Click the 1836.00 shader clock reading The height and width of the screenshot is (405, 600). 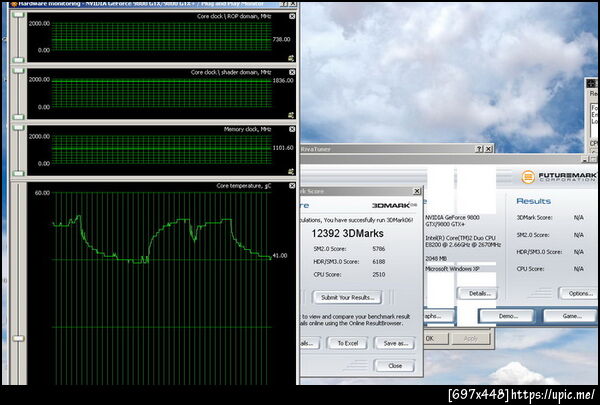click(283, 80)
